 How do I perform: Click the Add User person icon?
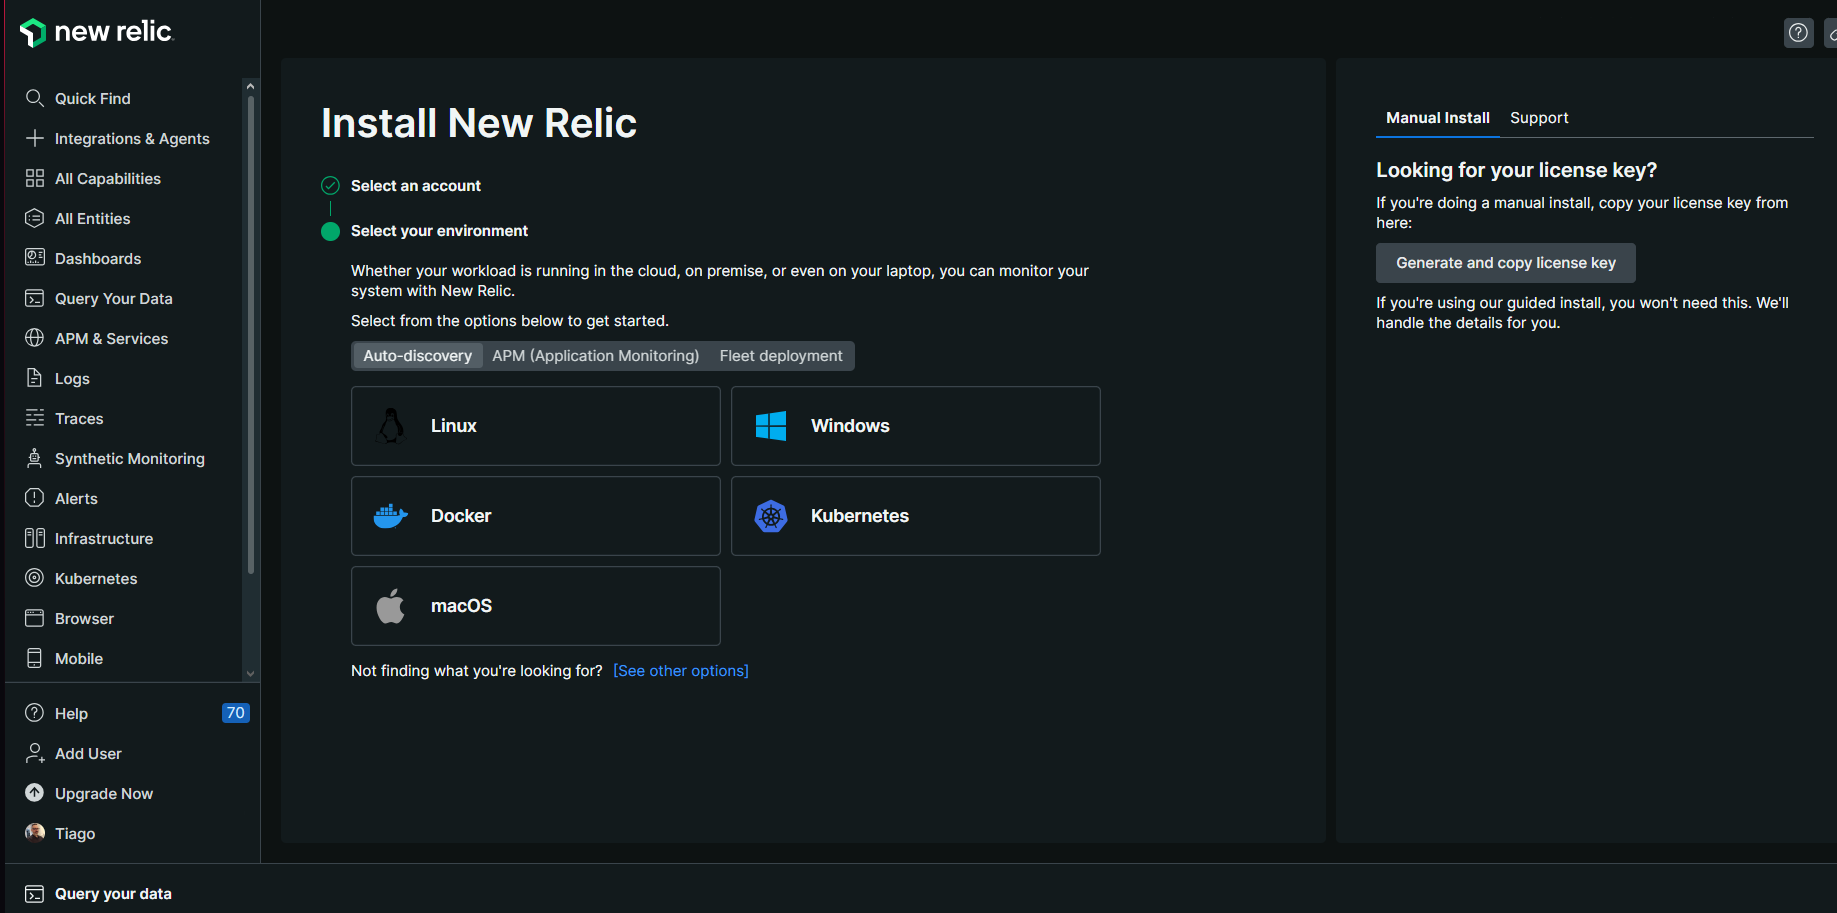[35, 753]
